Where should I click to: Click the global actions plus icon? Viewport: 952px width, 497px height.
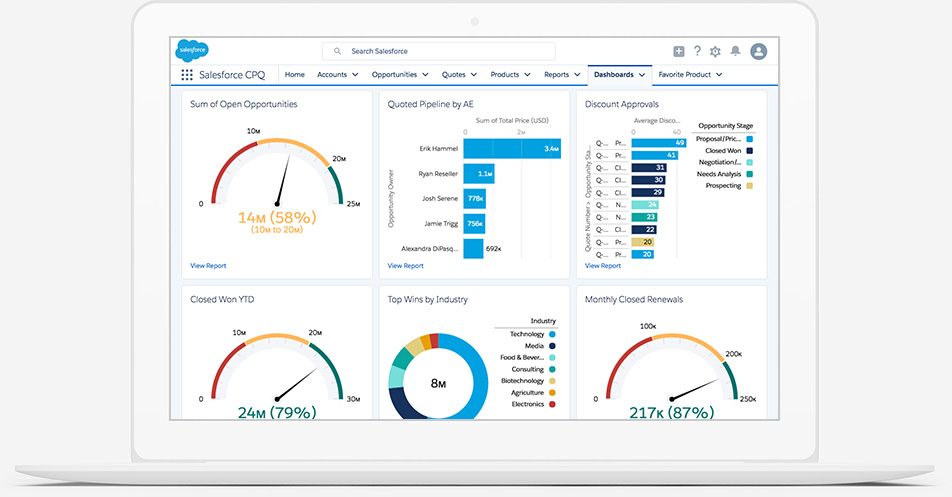coord(679,52)
